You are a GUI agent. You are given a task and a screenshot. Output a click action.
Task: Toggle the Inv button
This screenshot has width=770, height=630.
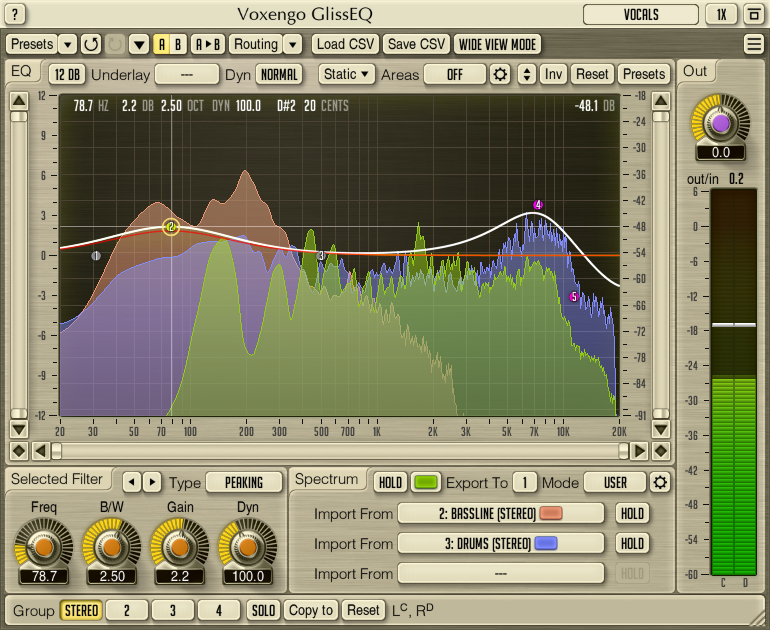[553, 75]
